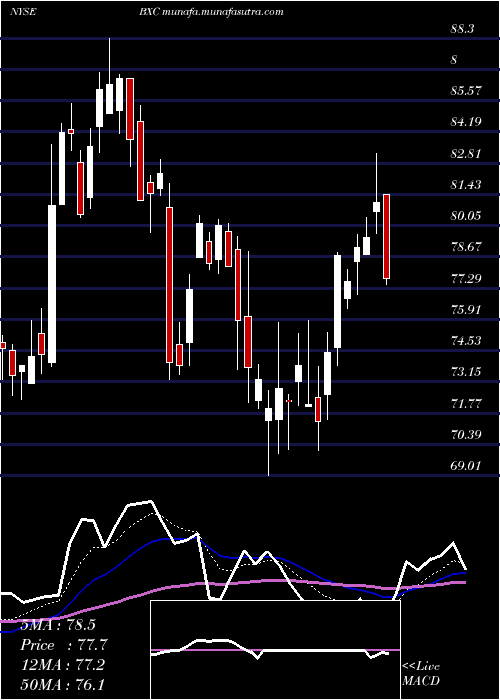The image size is (500, 700).
Task: Select the 75.91 price axis label
Action: (466, 309)
